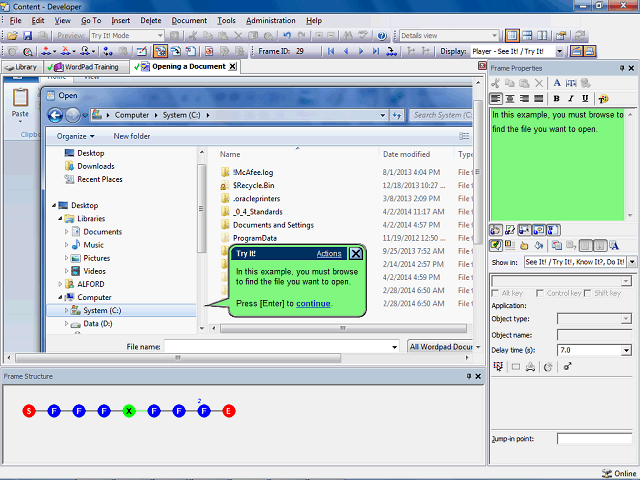Go to the next frame
The width and height of the screenshot is (640, 480).
[x=361, y=51]
